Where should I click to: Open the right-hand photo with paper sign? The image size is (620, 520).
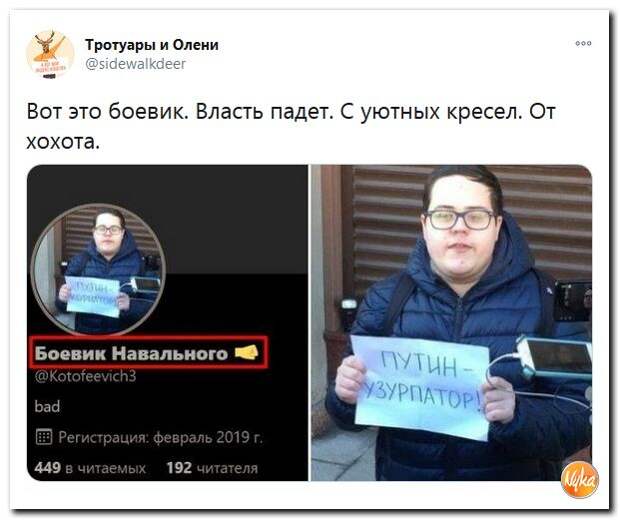point(451,323)
